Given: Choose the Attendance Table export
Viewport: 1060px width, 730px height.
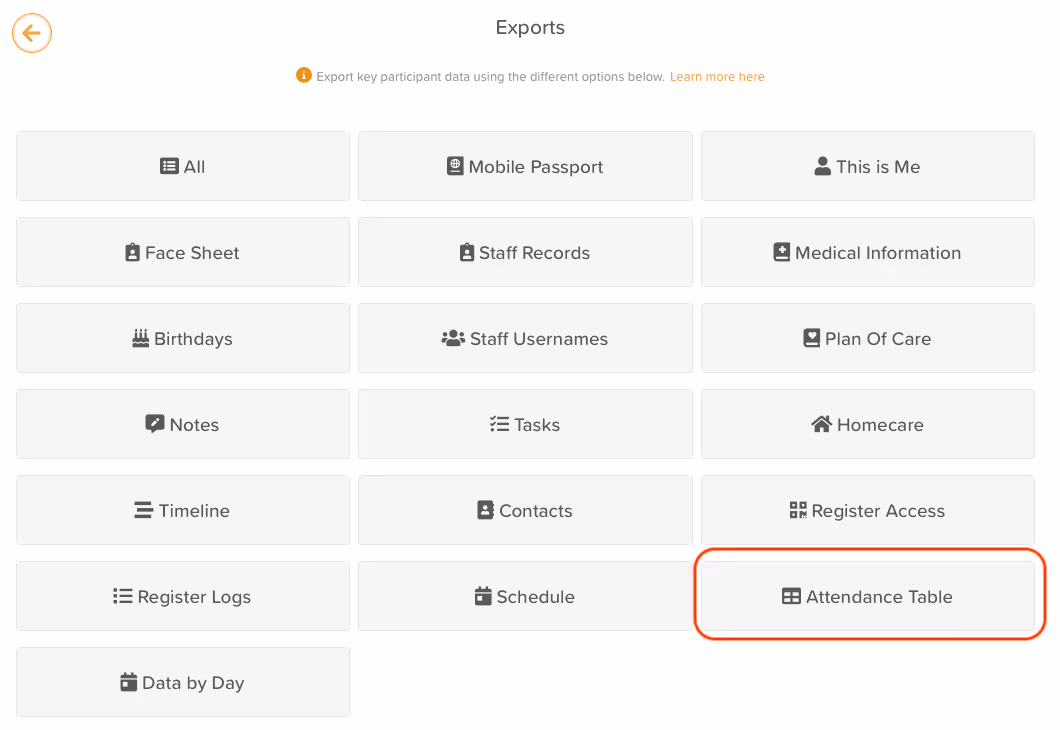Looking at the screenshot, I should (x=867, y=596).
